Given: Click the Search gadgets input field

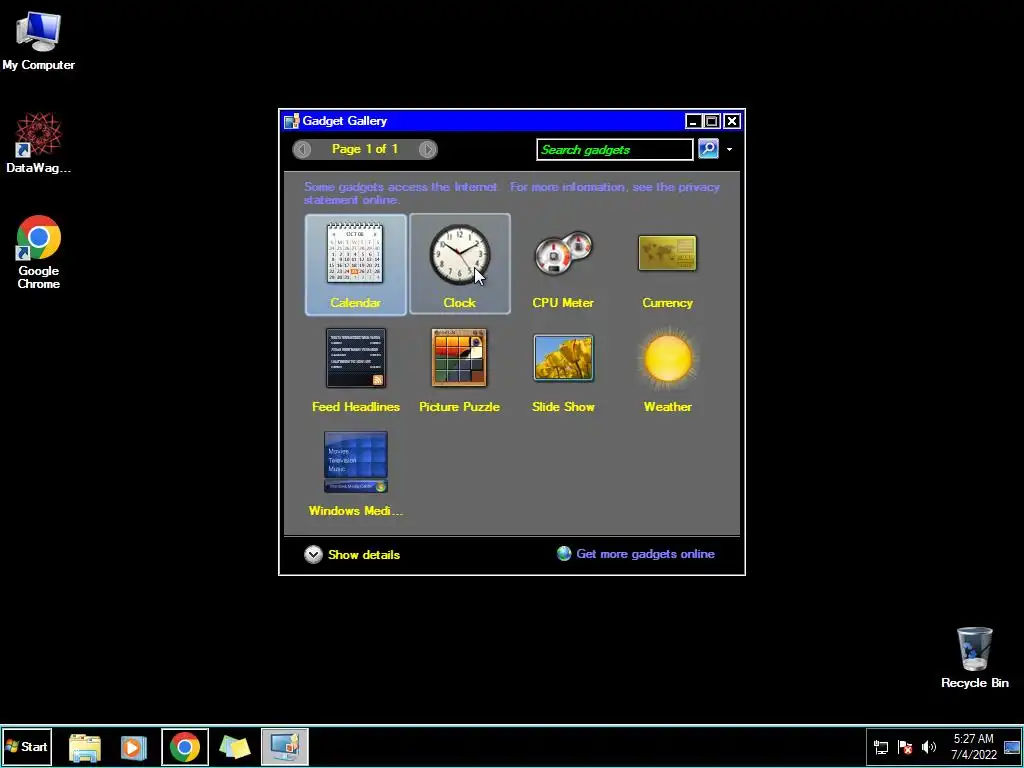Looking at the screenshot, I should (615, 150).
